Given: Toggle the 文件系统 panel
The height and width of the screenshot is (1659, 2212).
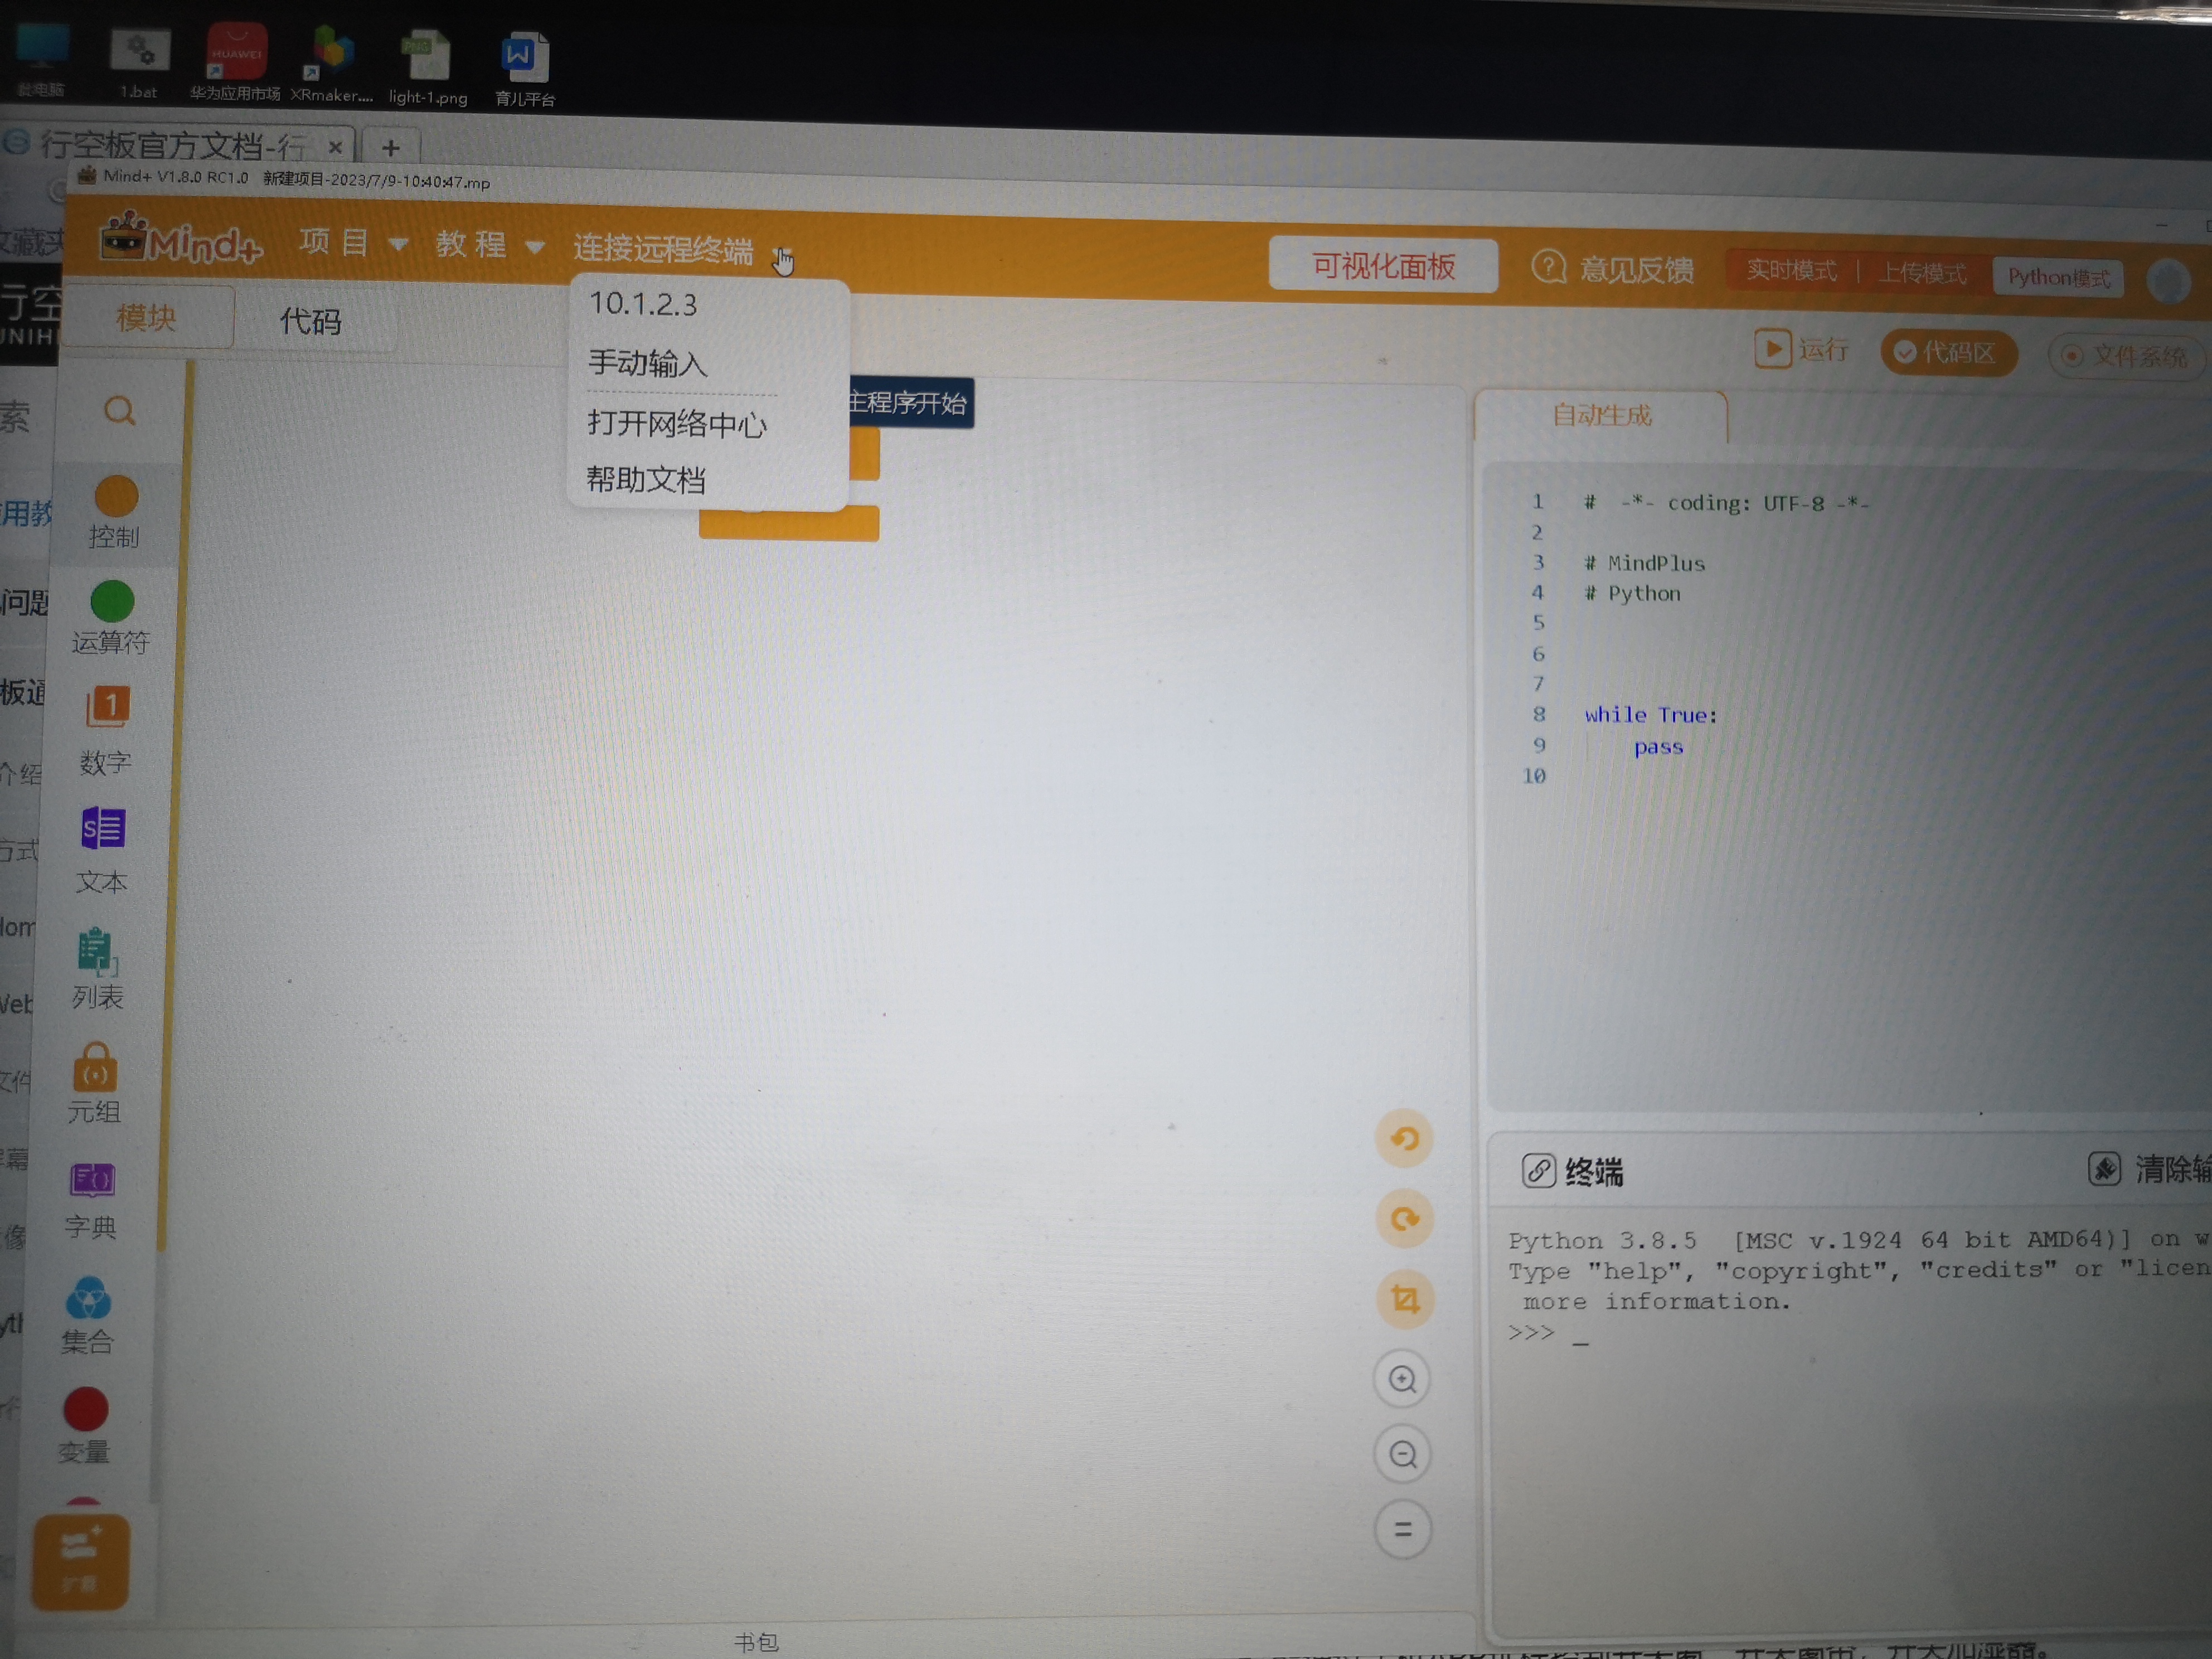Looking at the screenshot, I should click(2127, 356).
